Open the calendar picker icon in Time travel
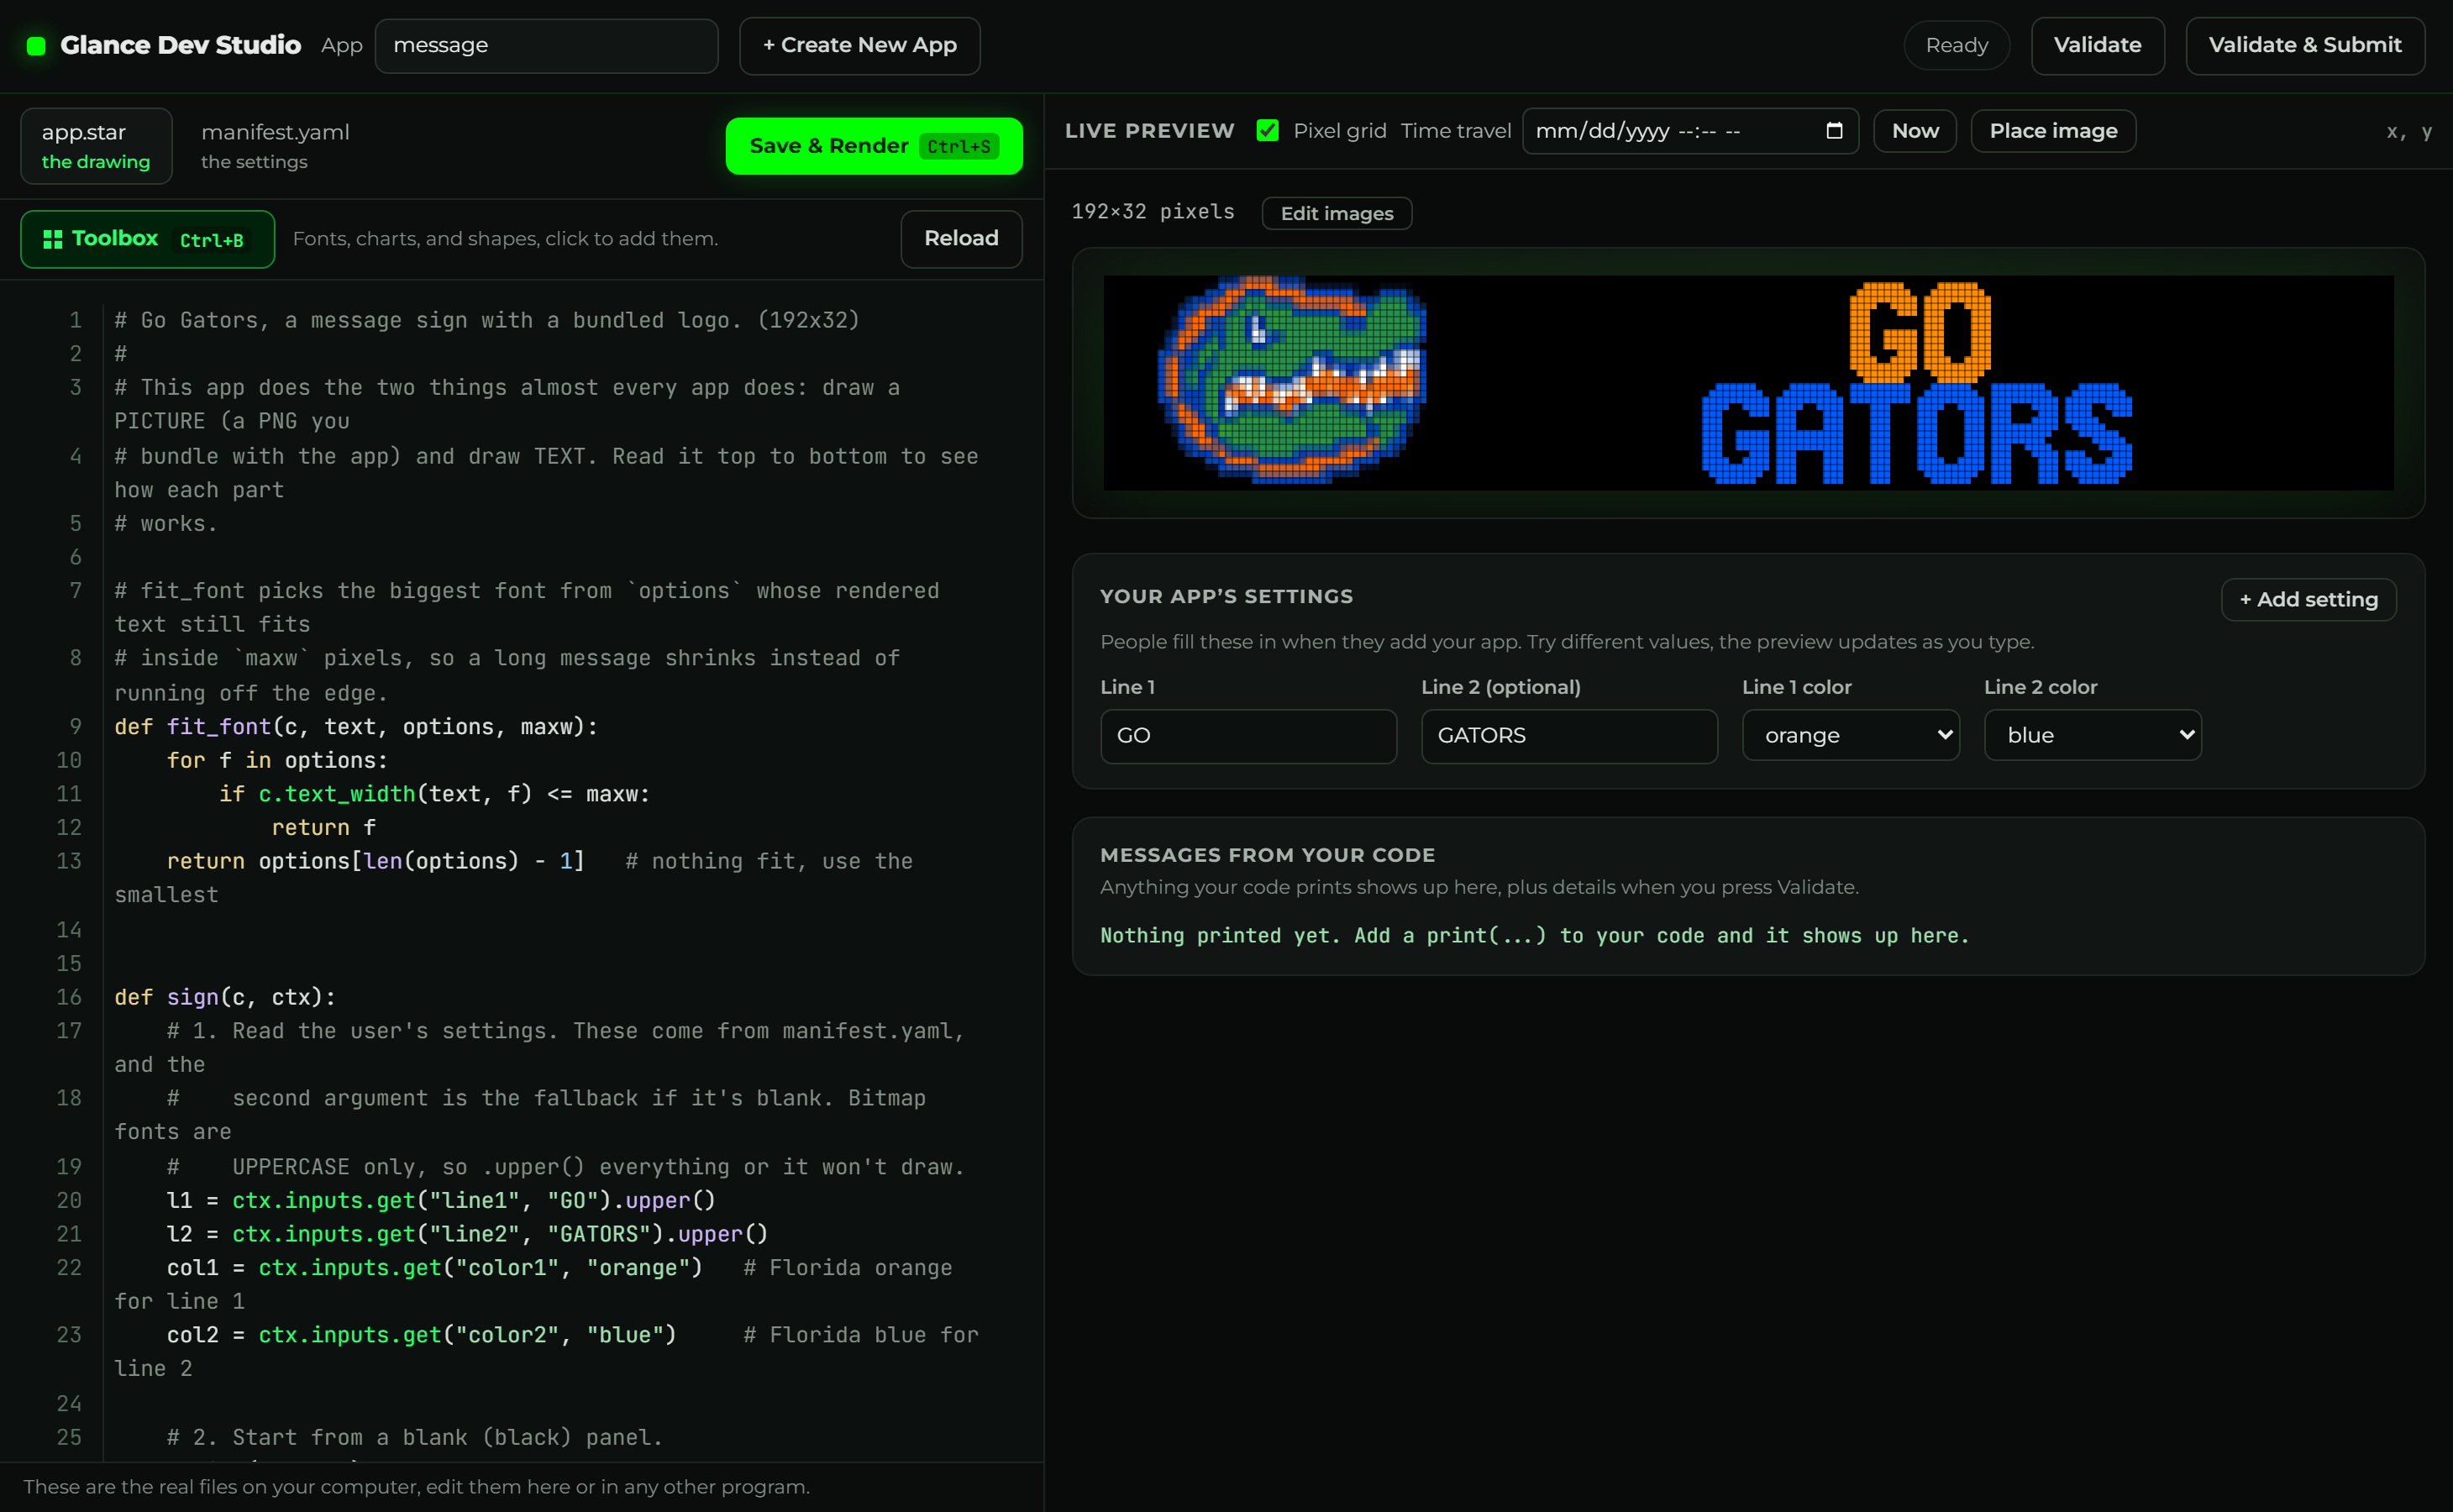This screenshot has height=1512, width=2453. 1834,131
